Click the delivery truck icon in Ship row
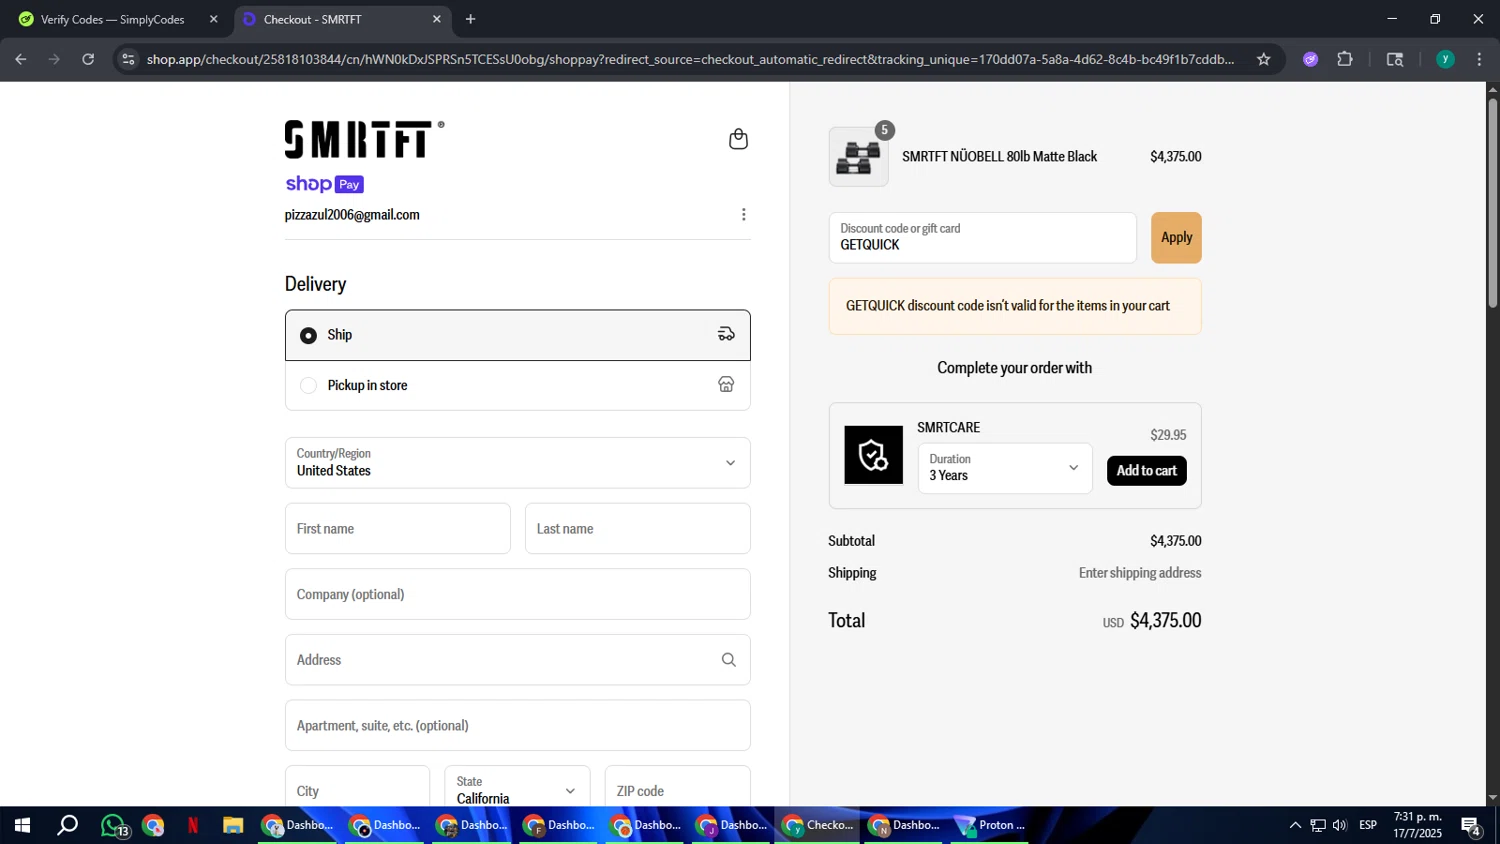The height and width of the screenshot is (844, 1500). coord(726,334)
